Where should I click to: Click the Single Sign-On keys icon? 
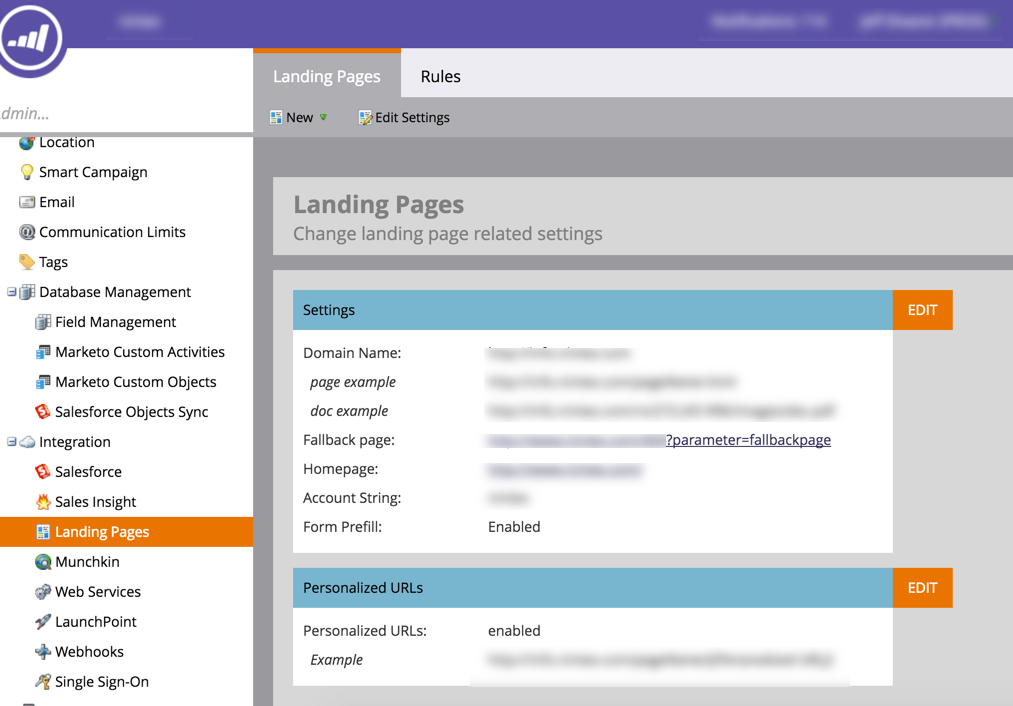[x=43, y=681]
